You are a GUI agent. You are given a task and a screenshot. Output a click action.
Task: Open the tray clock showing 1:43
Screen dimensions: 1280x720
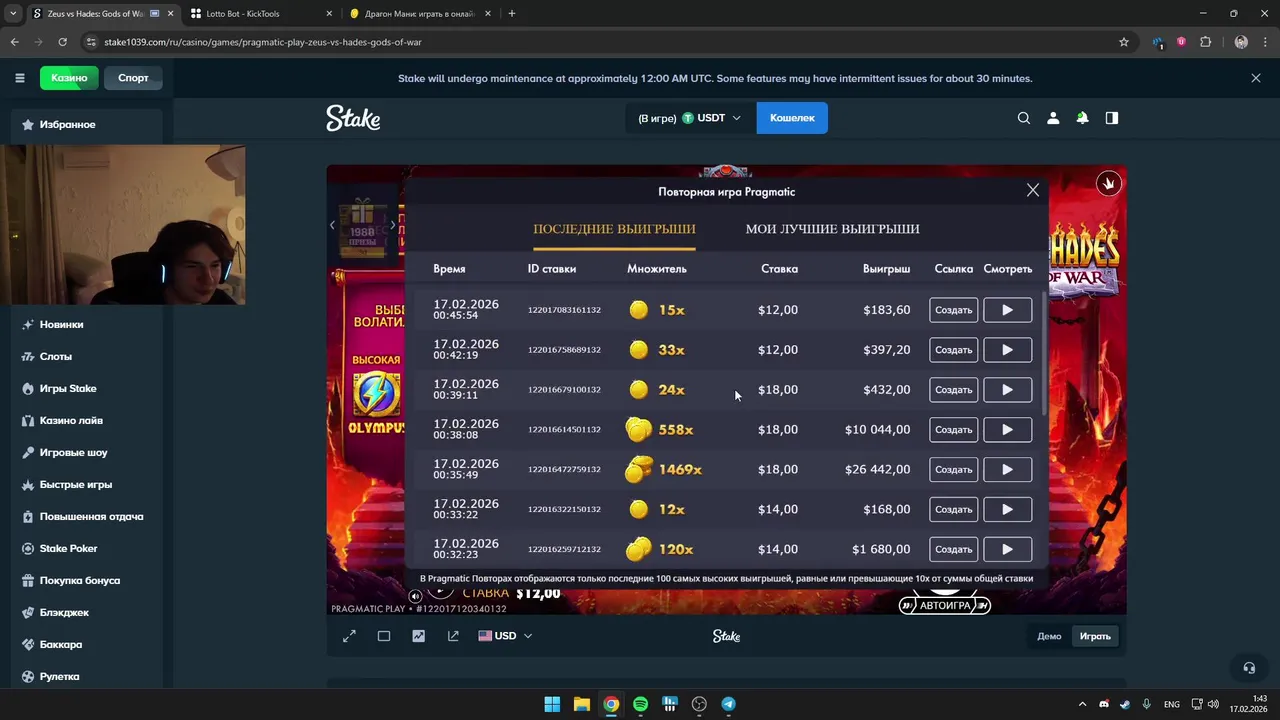[x=1248, y=704]
